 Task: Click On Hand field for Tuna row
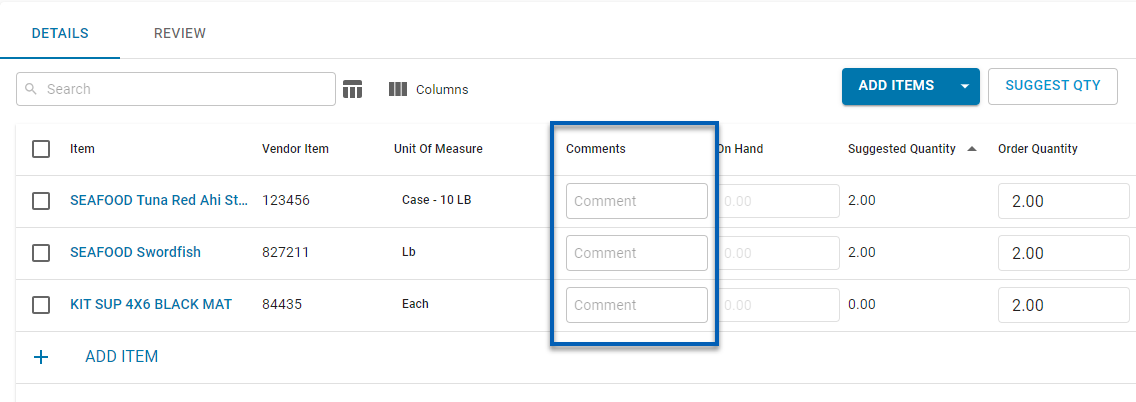tap(779, 201)
